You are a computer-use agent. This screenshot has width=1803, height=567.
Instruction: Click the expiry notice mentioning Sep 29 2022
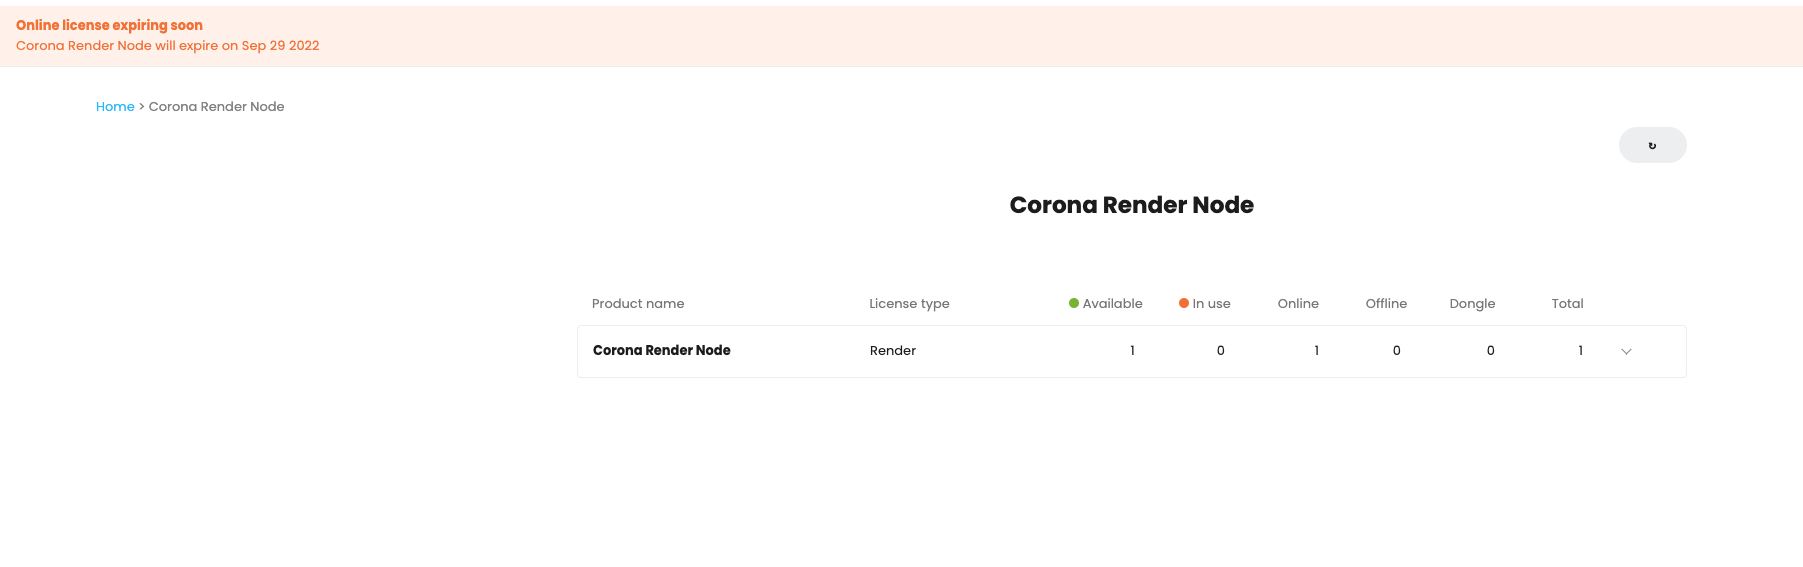click(x=167, y=45)
